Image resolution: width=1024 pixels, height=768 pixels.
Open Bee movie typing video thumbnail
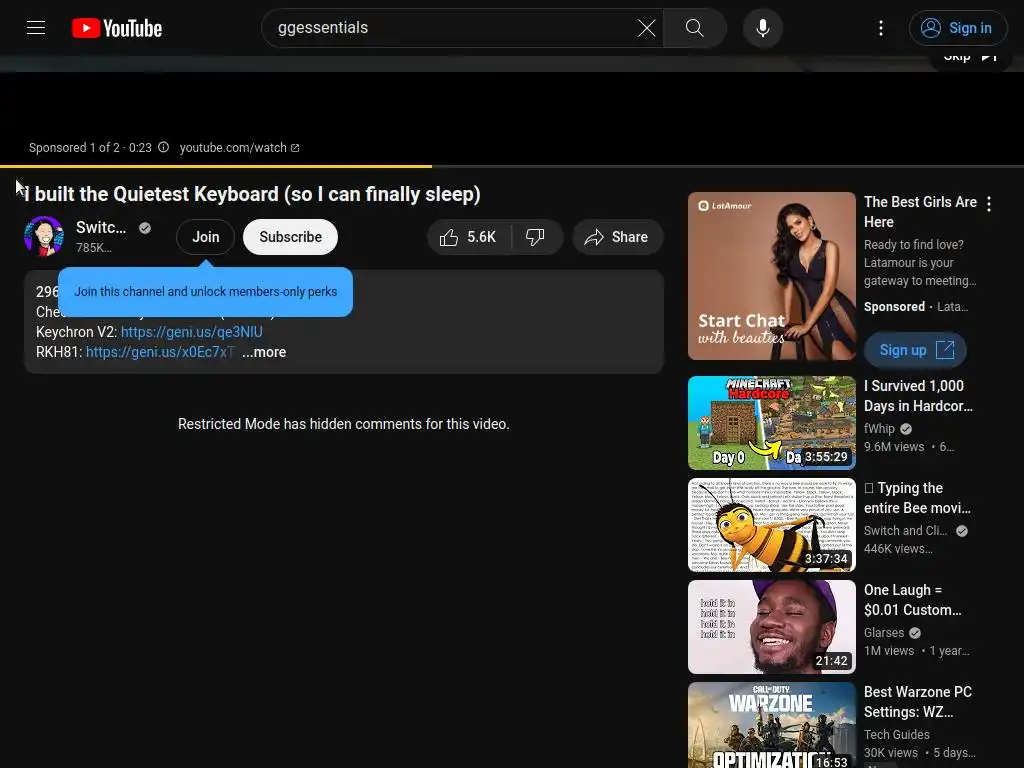[771, 525]
